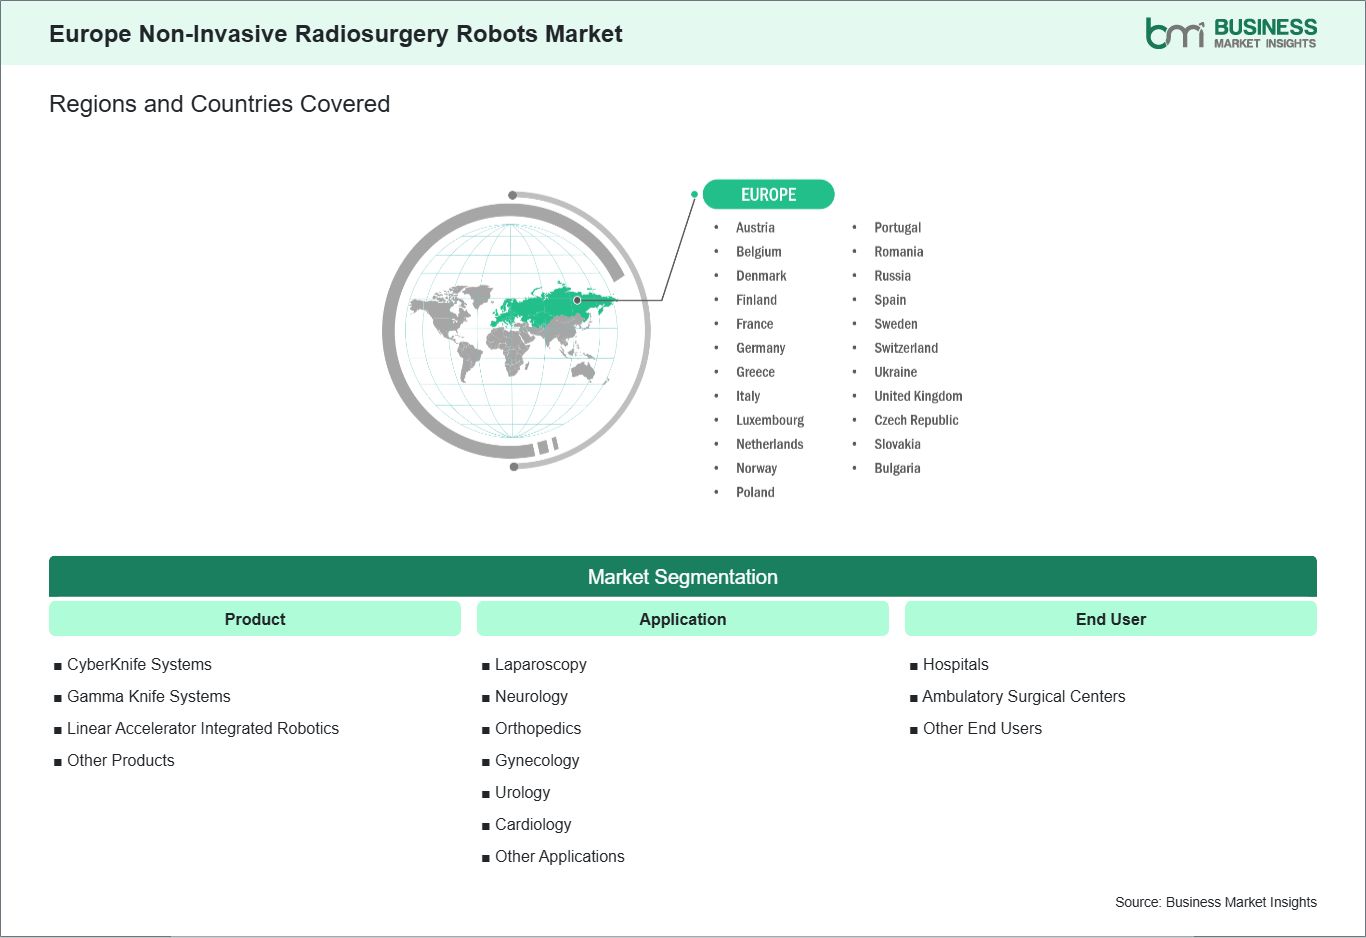Select Ukraine in country list
The image size is (1366, 938).
(x=896, y=372)
